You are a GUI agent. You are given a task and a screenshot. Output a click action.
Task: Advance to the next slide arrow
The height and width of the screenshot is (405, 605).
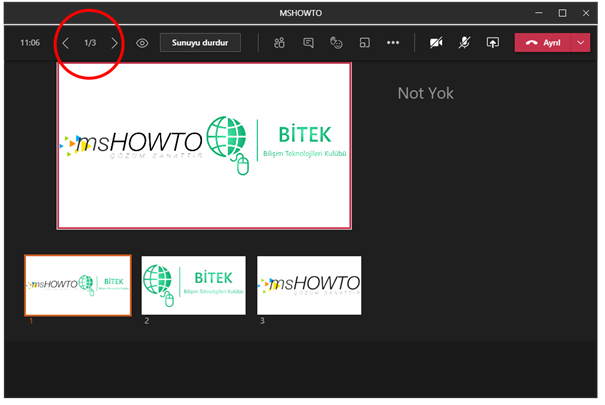coord(114,43)
